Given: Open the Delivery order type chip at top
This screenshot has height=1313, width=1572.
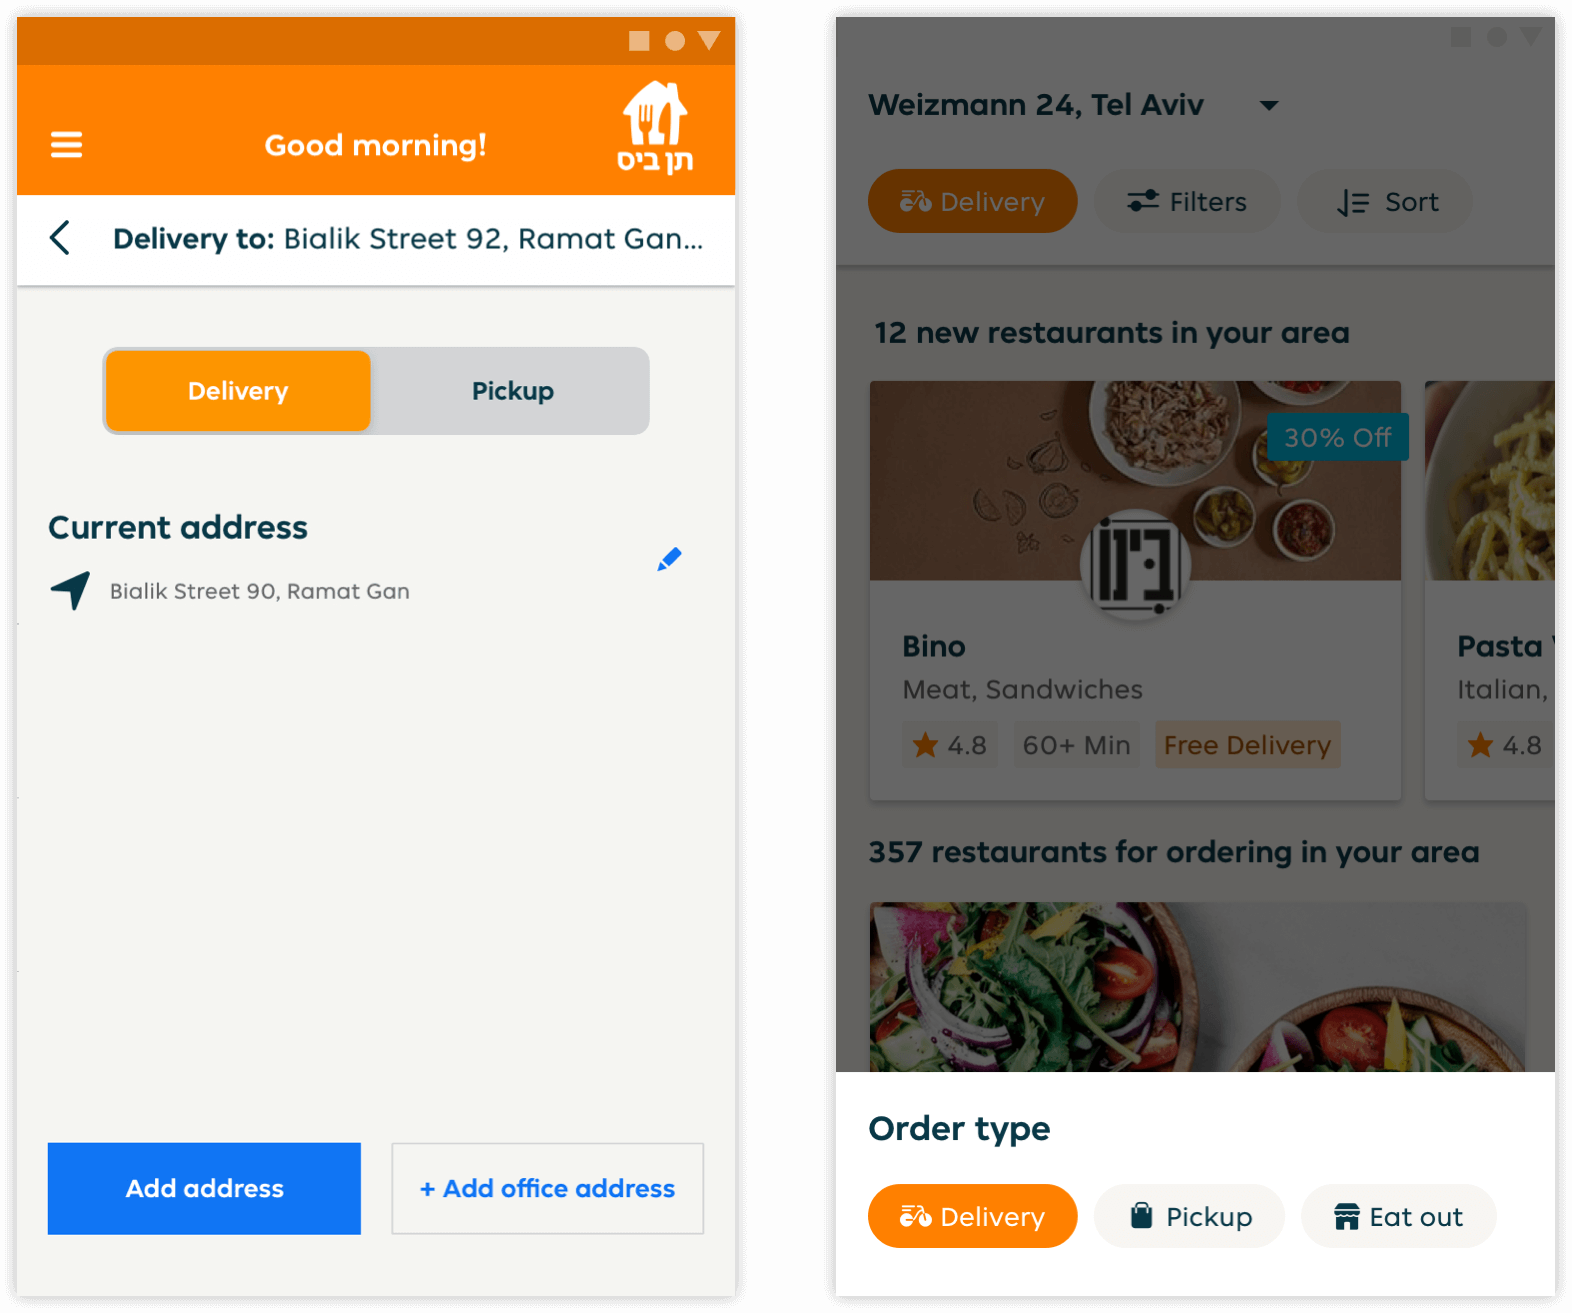Looking at the screenshot, I should [972, 201].
